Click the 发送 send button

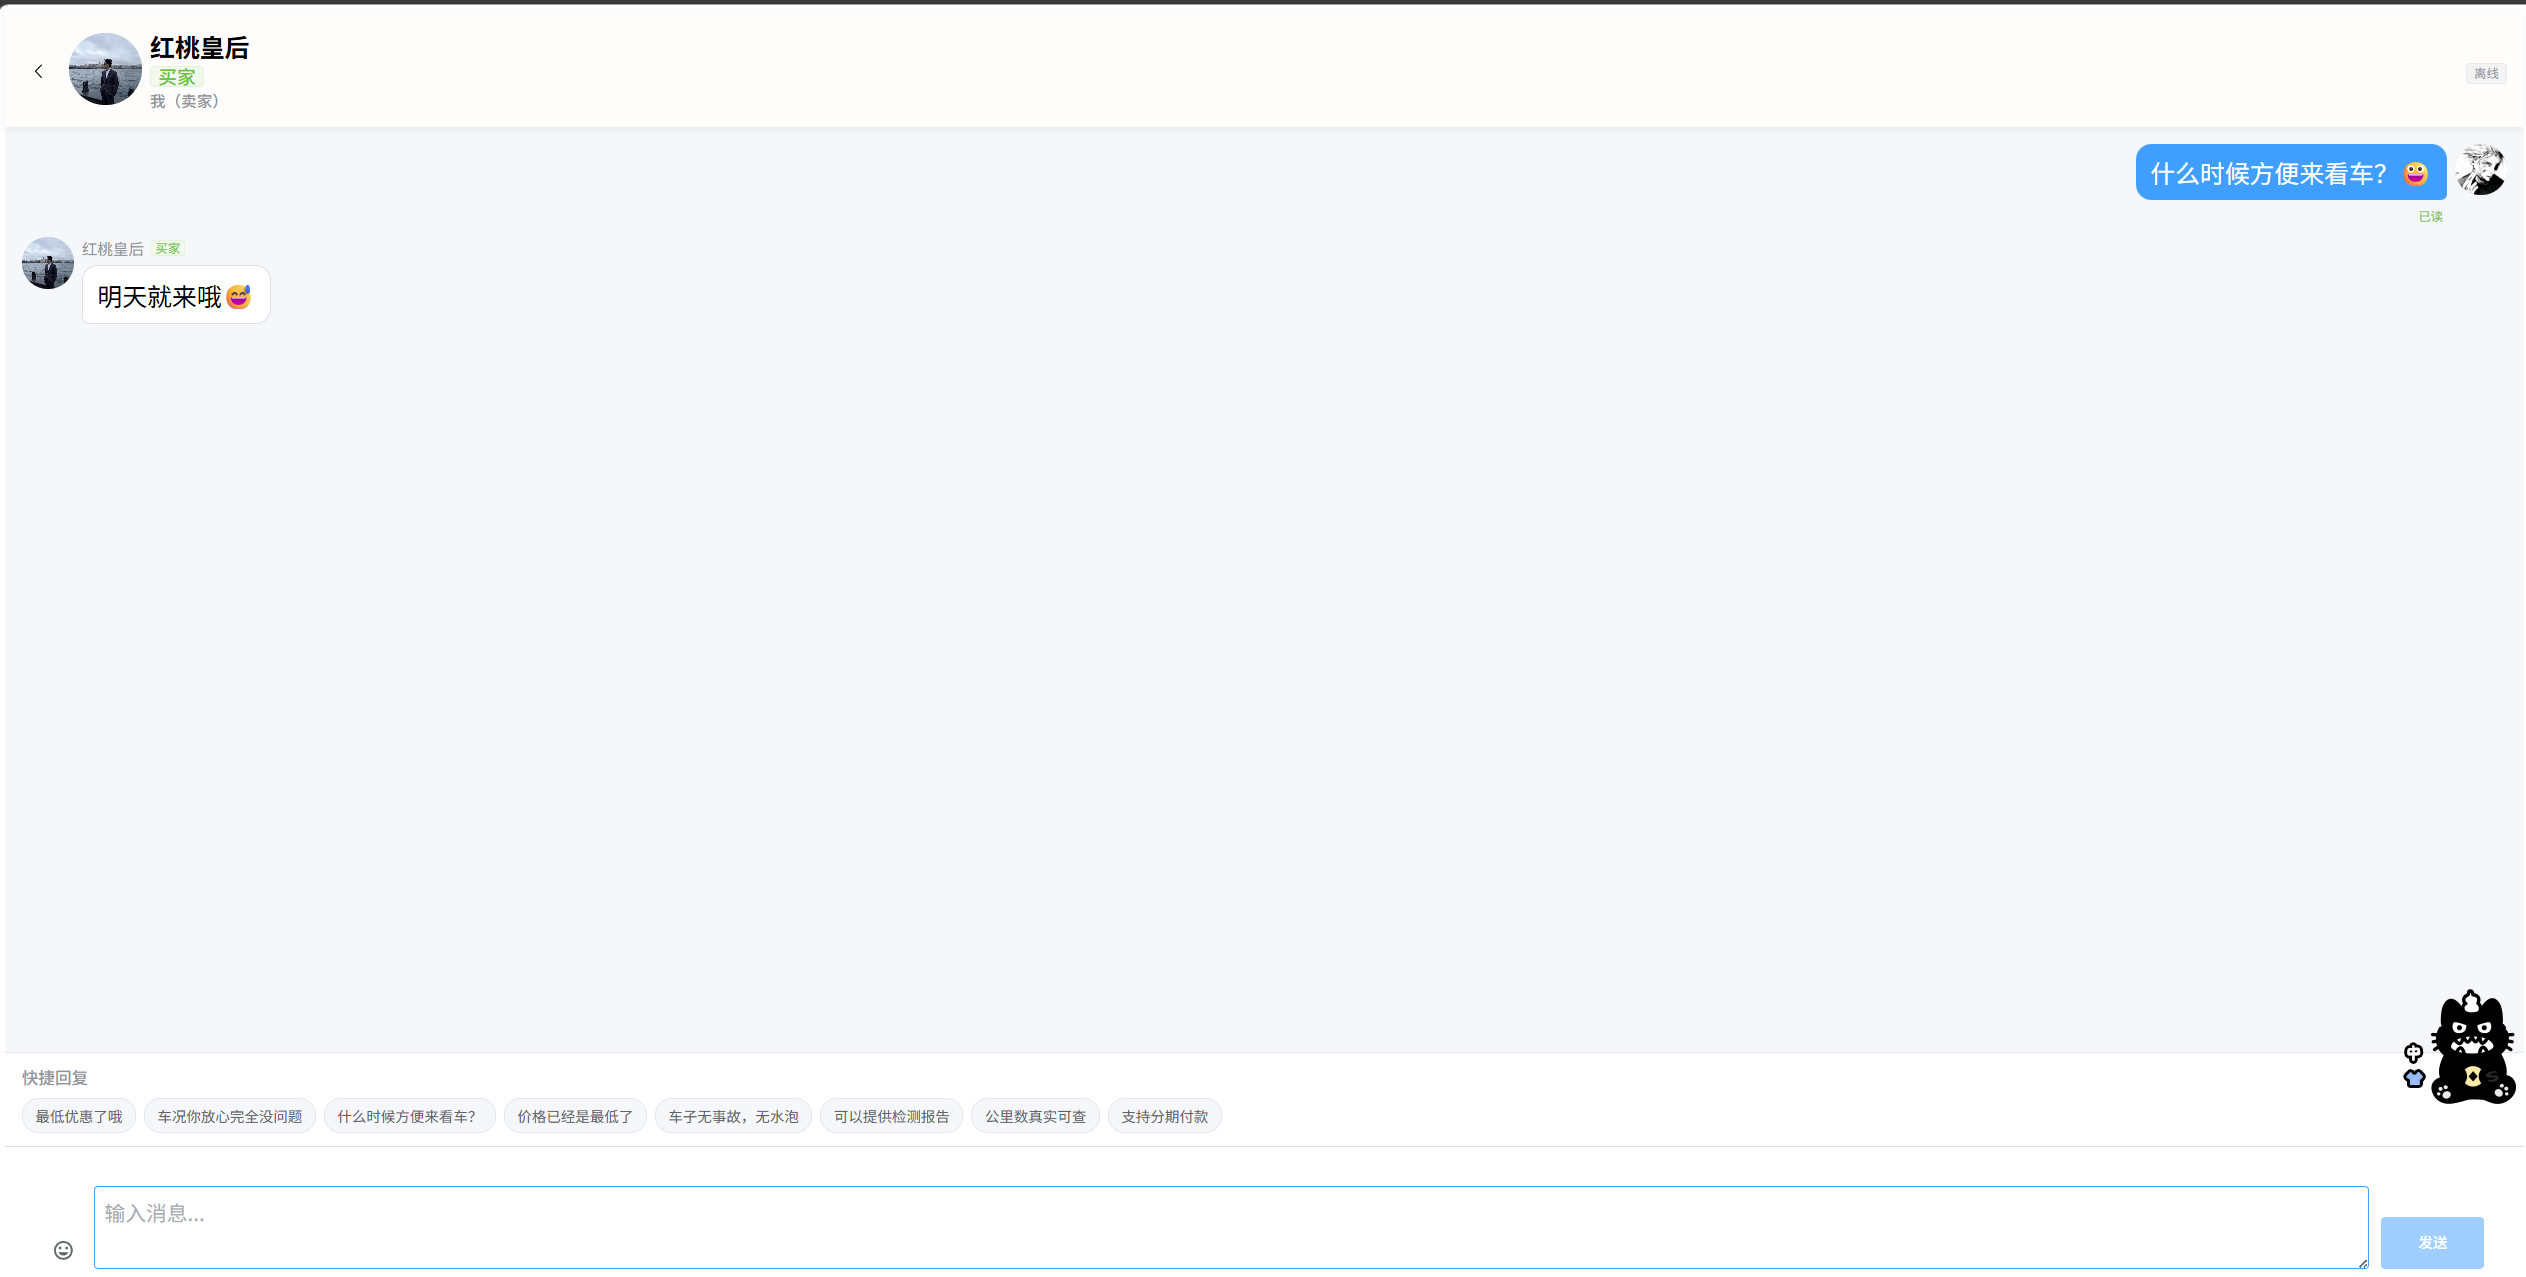[x=2432, y=1242]
